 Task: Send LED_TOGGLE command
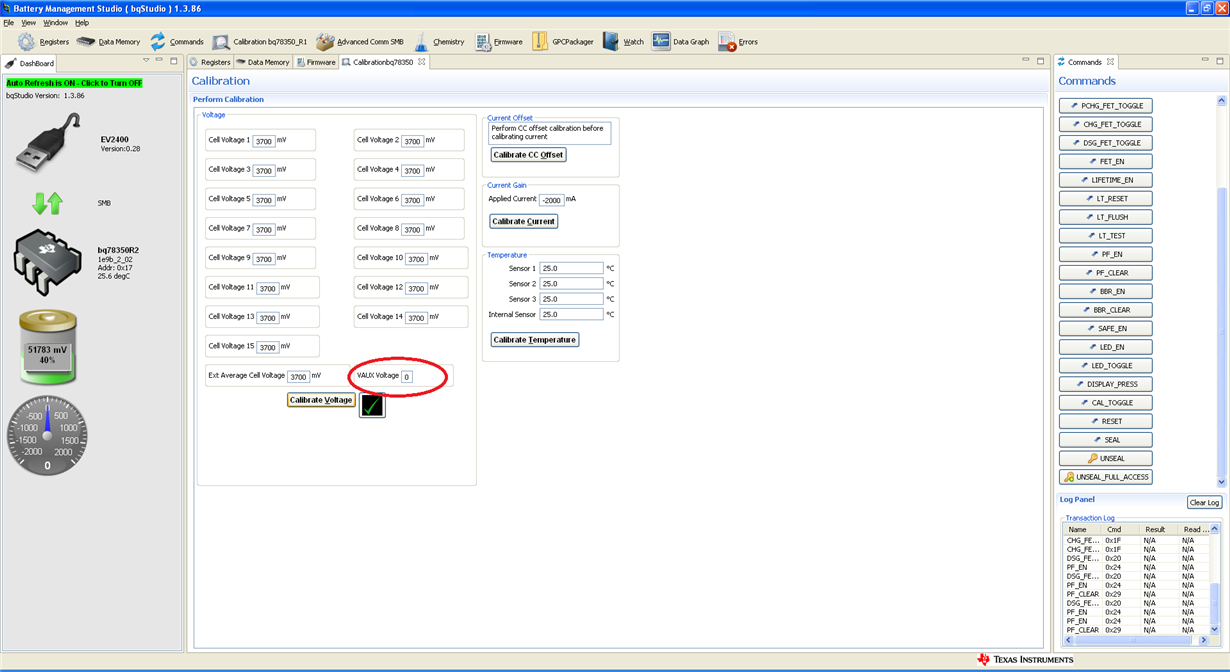[1106, 366]
